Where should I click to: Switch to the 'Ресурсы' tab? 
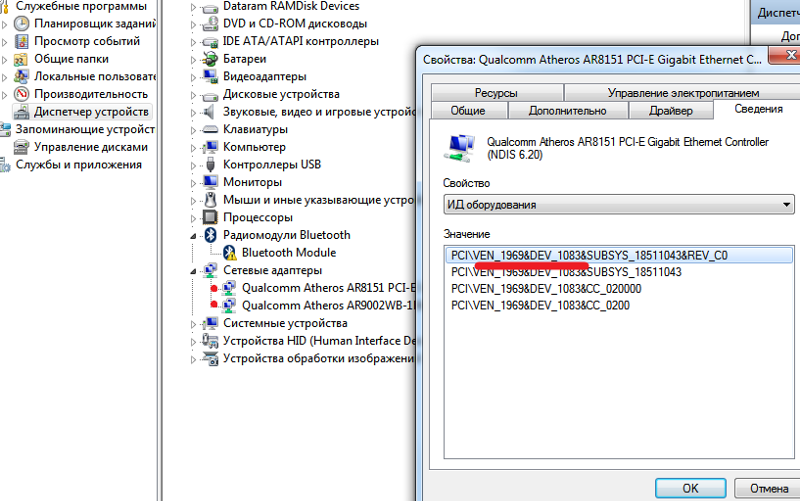pyautogui.click(x=497, y=93)
